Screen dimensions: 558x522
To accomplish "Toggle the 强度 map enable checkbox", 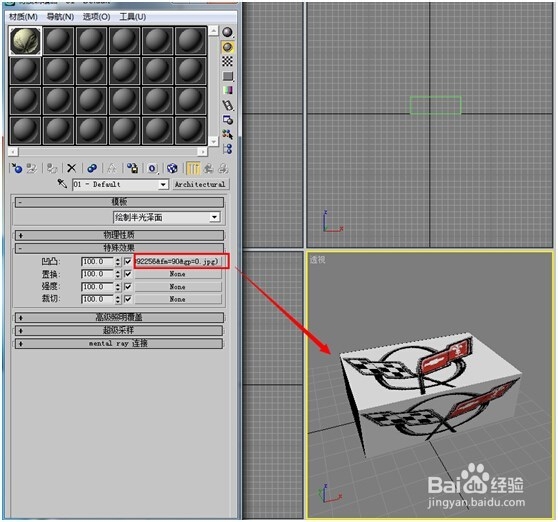I will click(x=128, y=286).
